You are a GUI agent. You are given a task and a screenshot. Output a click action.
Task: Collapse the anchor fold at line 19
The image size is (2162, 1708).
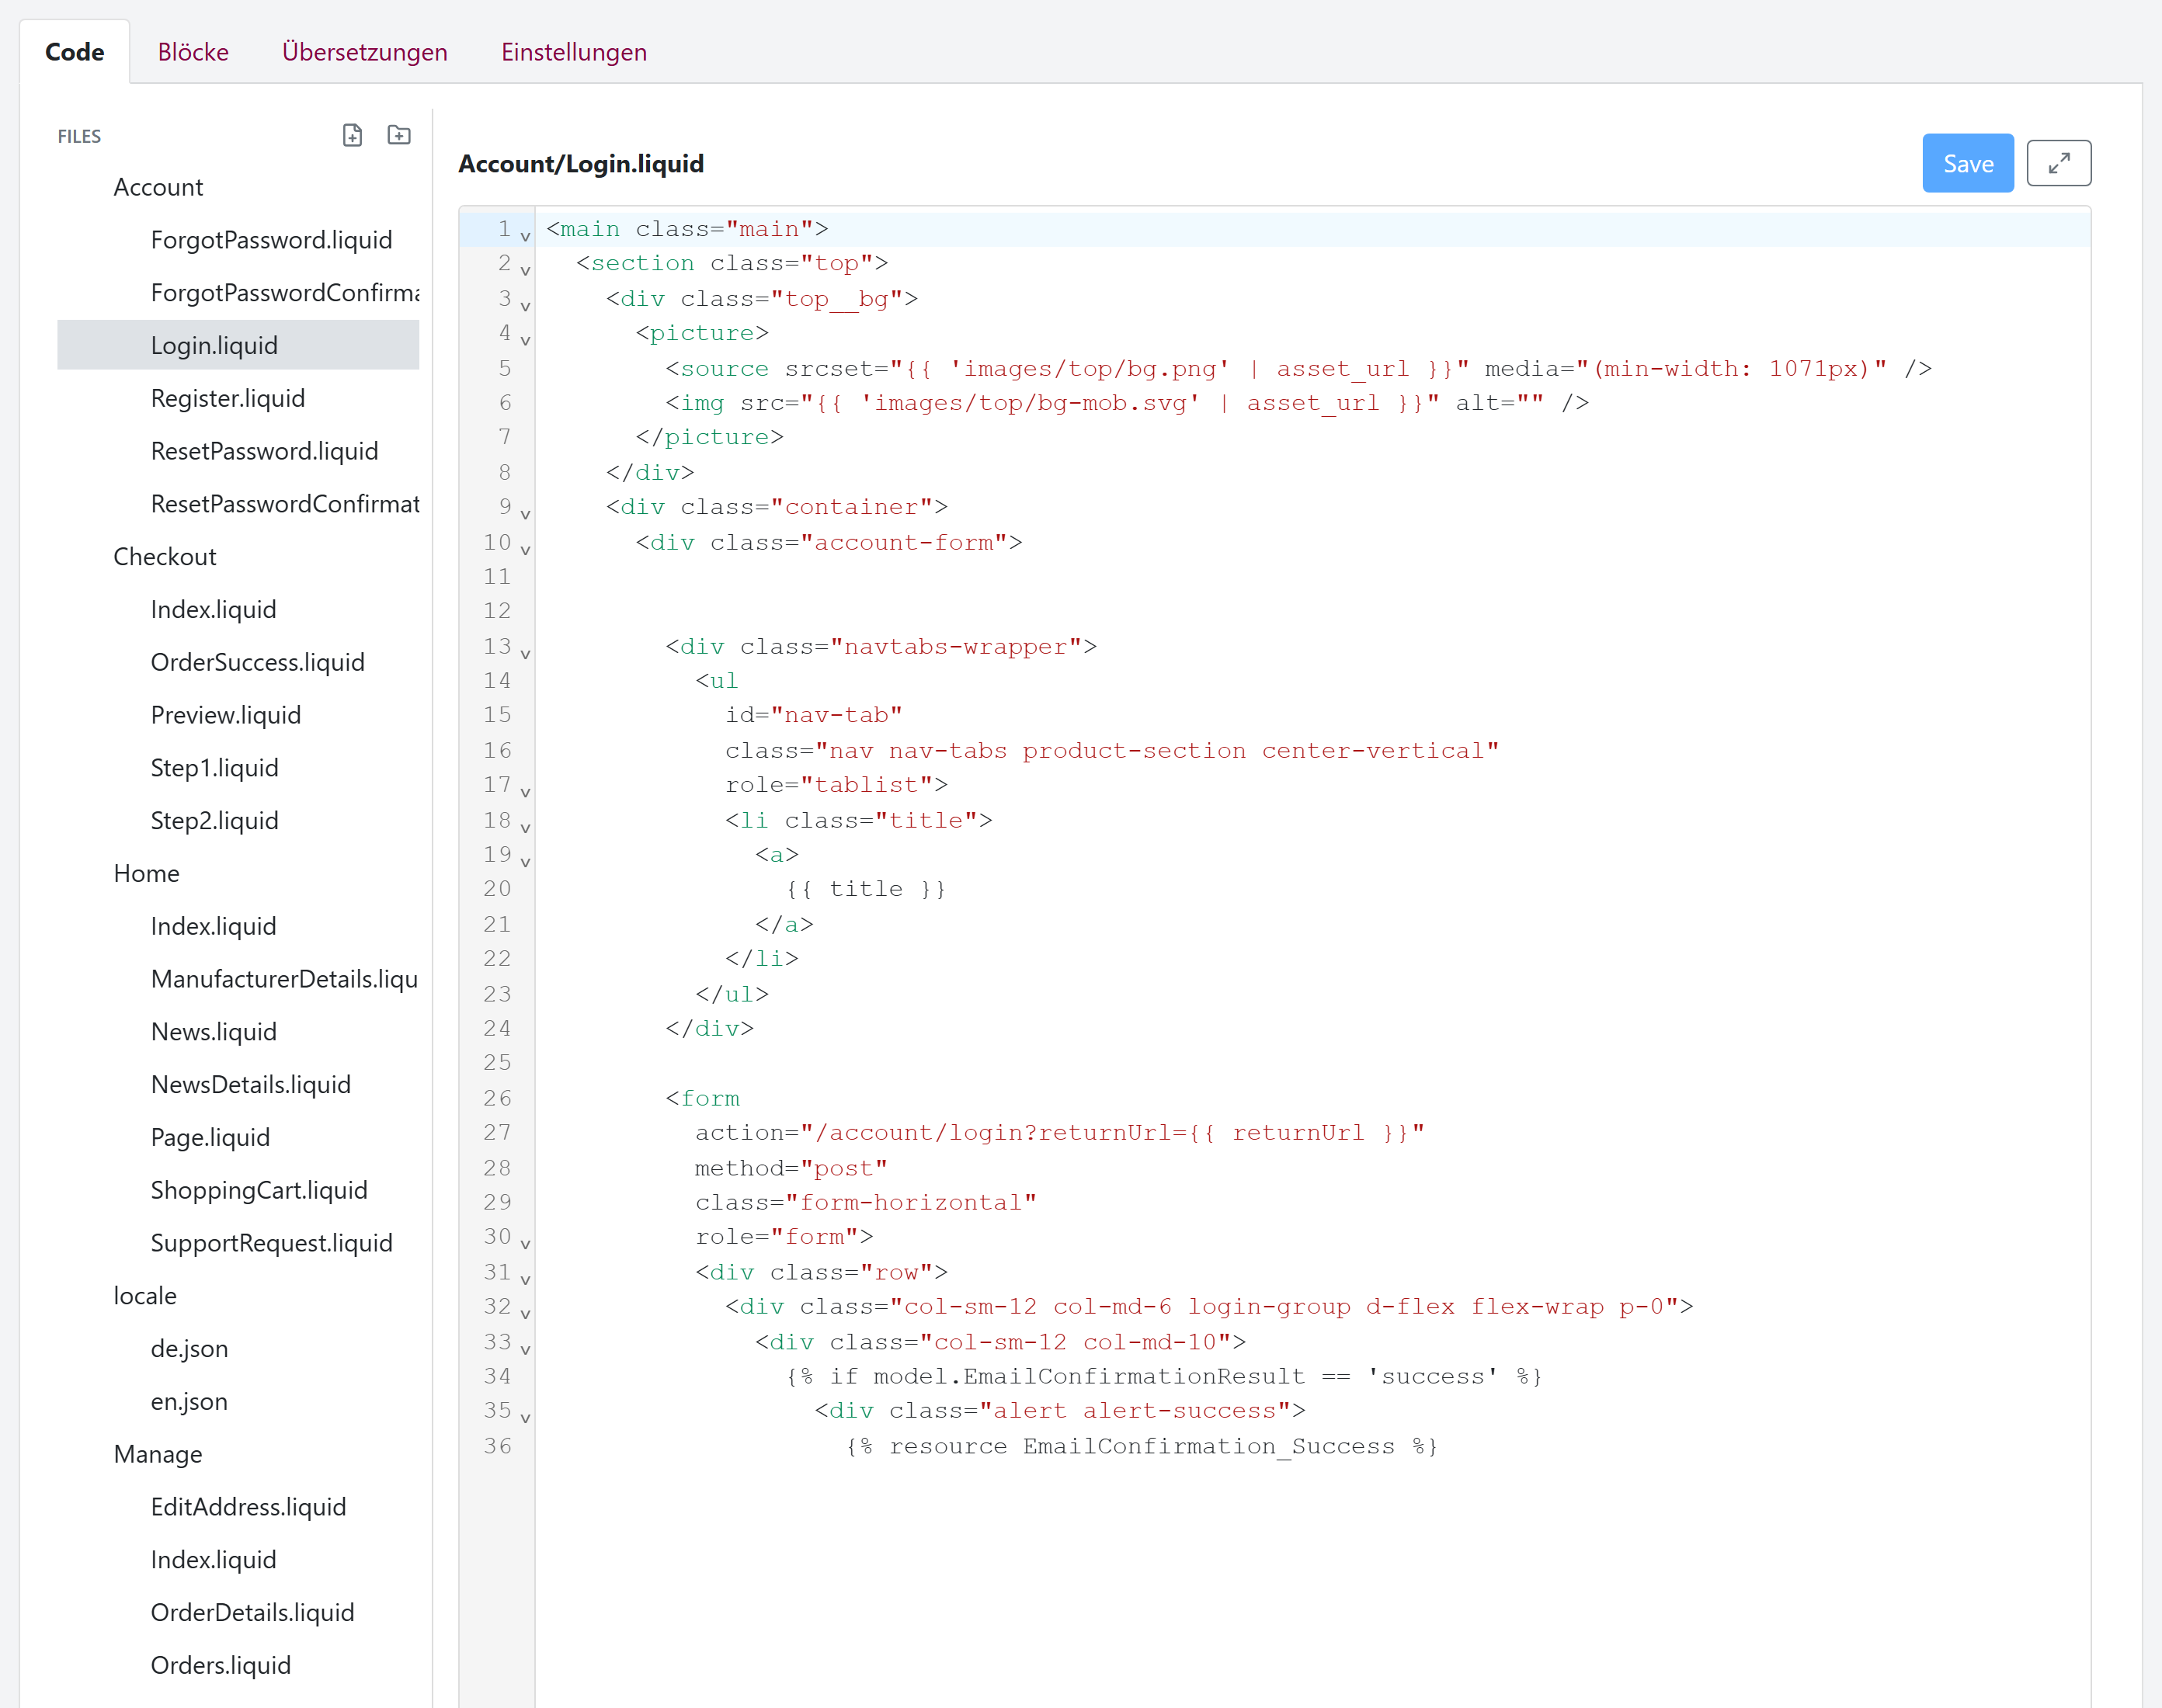(525, 862)
